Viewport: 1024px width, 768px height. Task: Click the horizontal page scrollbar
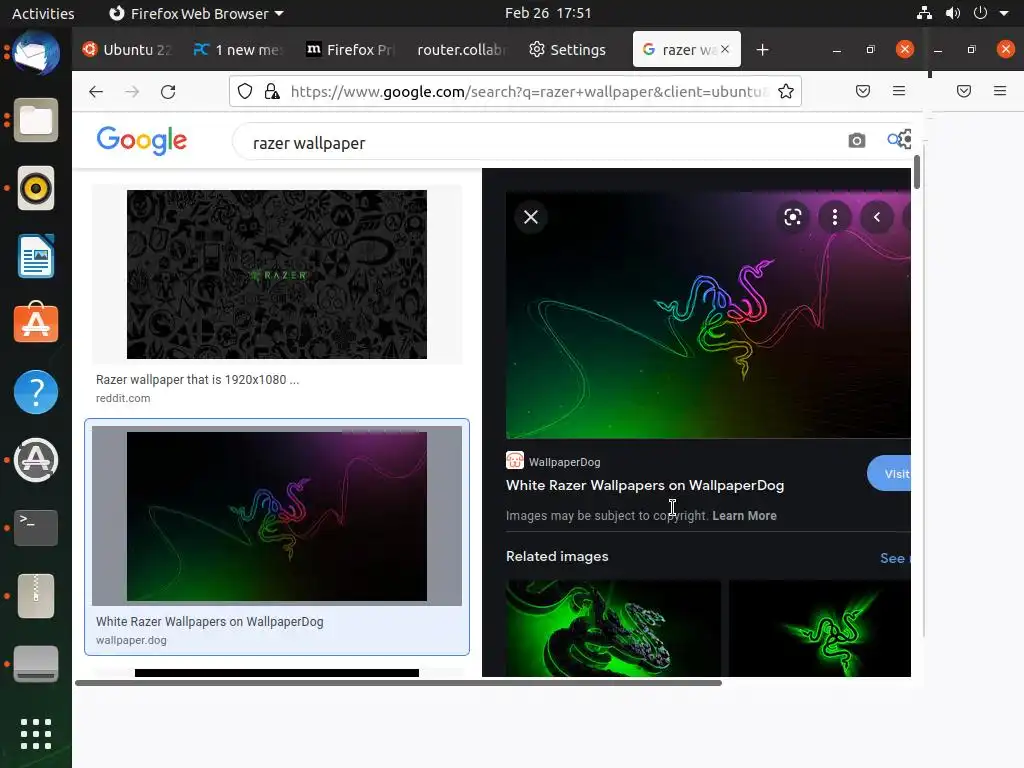pyautogui.click(x=398, y=683)
